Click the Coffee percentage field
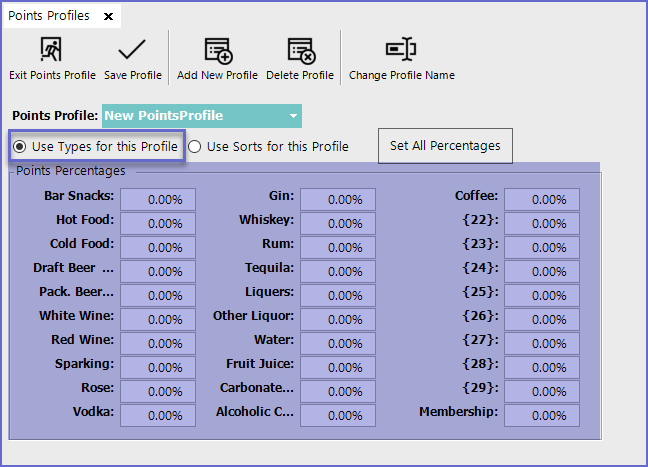 (541, 199)
